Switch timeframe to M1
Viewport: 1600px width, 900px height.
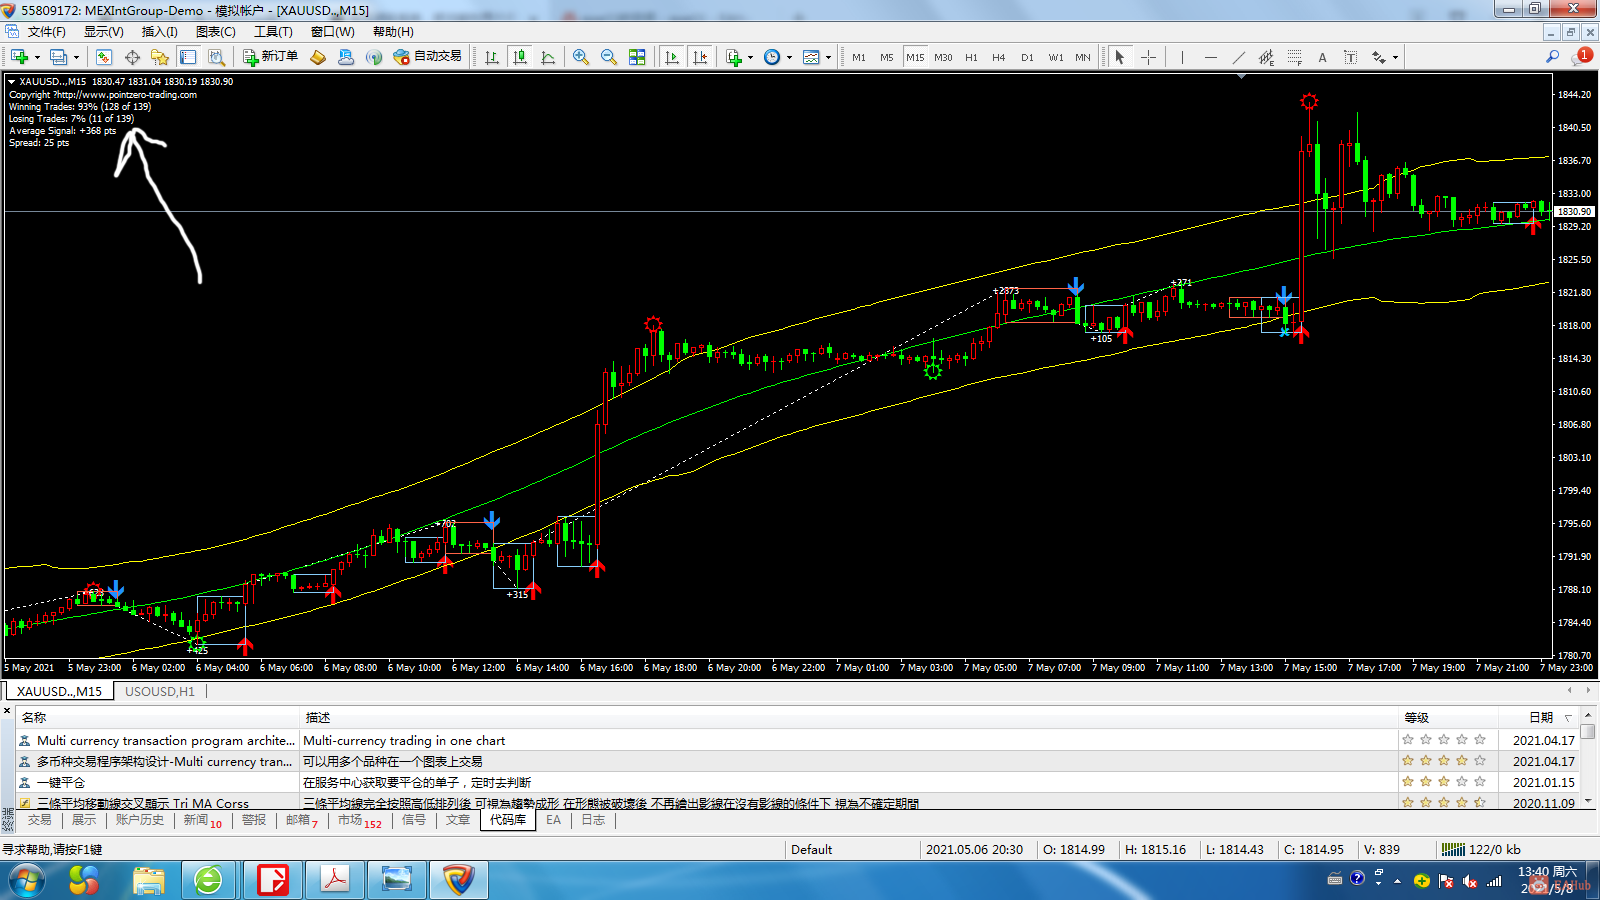[859, 57]
